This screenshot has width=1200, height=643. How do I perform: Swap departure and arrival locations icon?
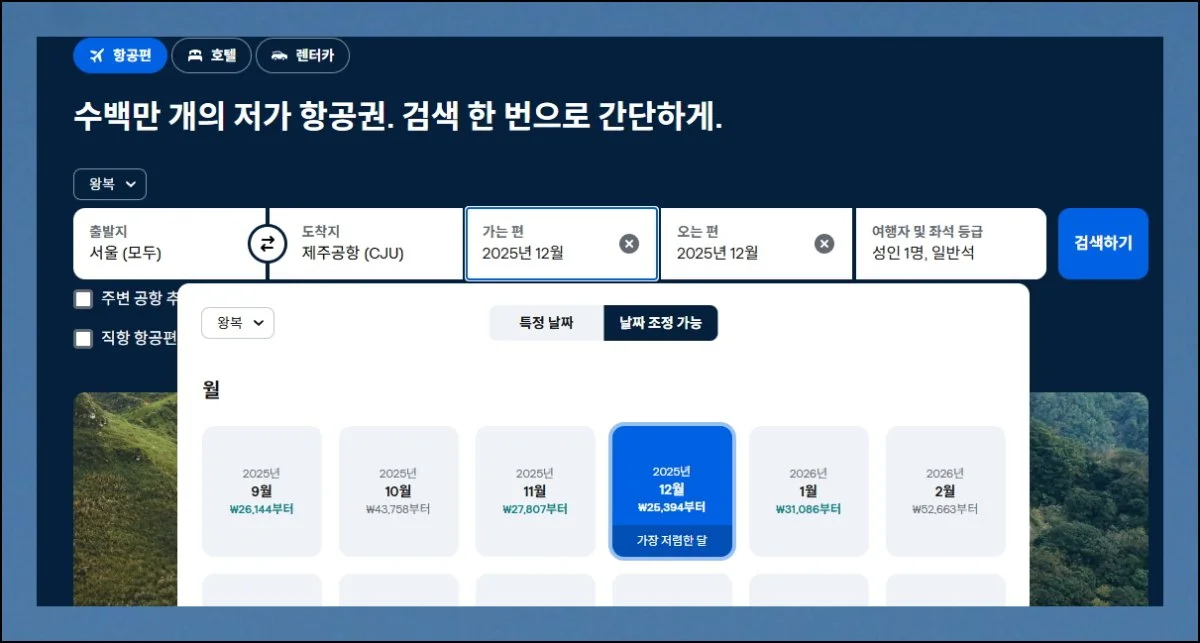point(267,243)
